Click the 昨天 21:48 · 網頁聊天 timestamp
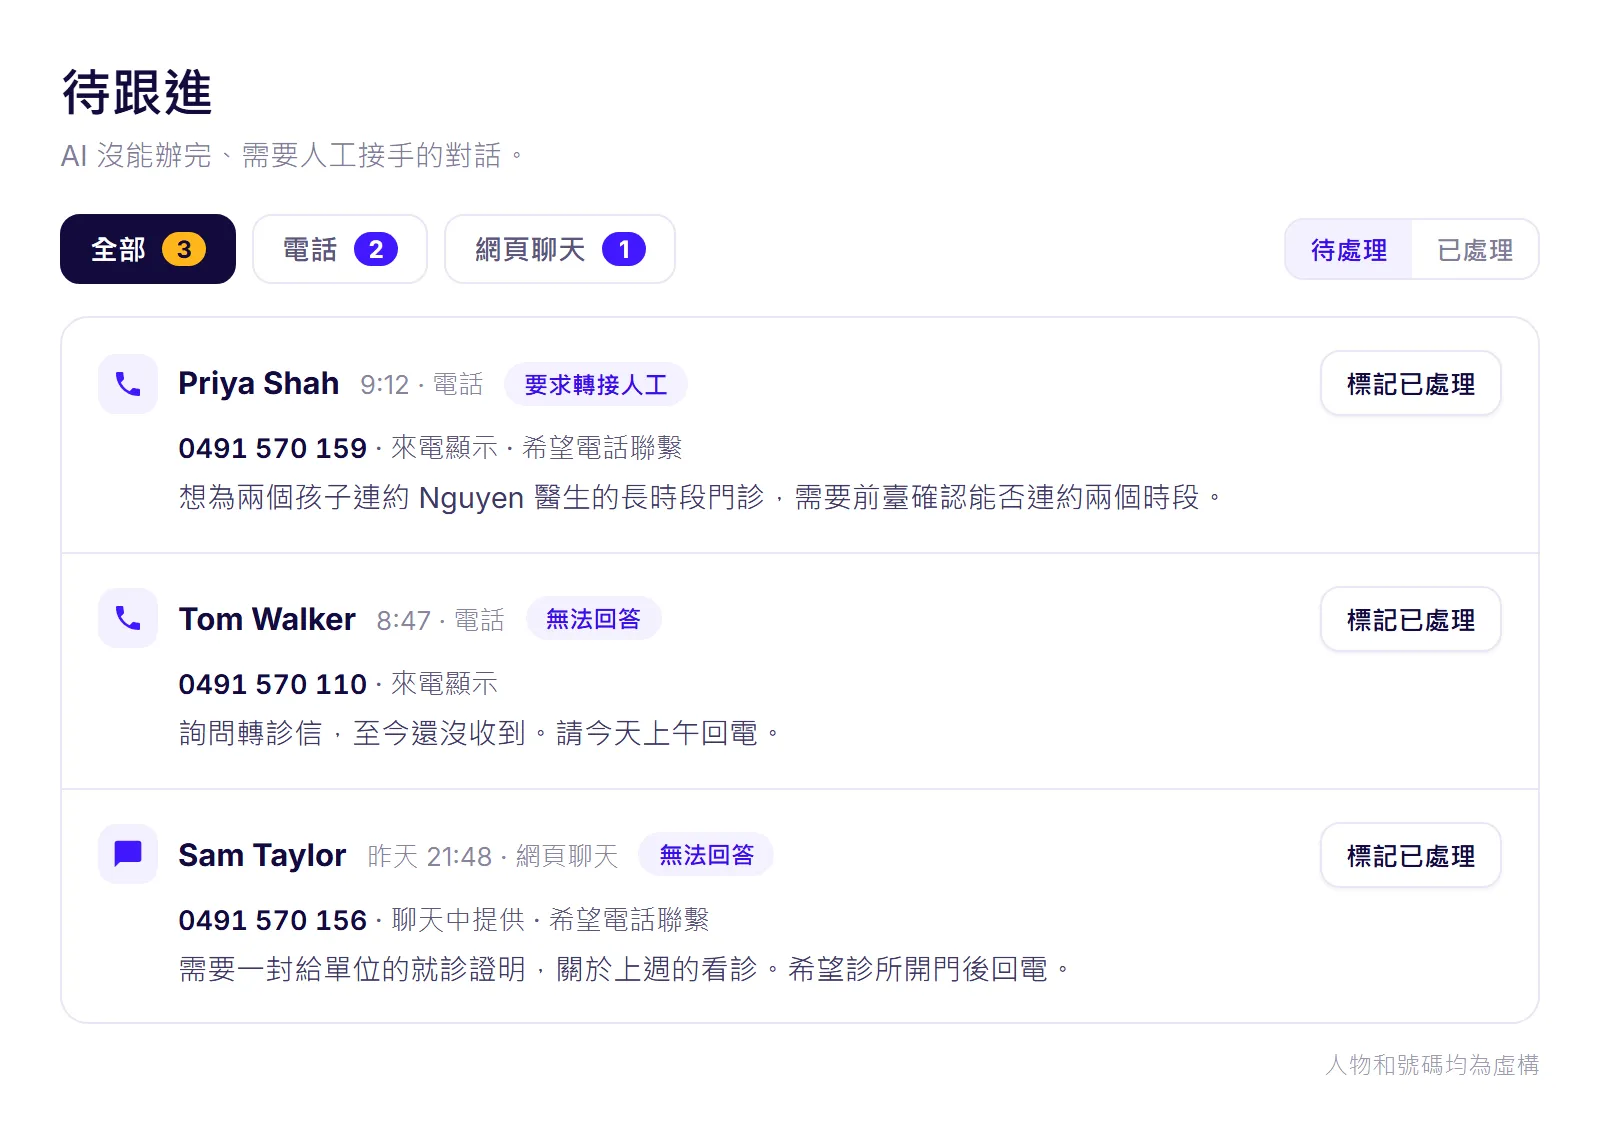 493,856
